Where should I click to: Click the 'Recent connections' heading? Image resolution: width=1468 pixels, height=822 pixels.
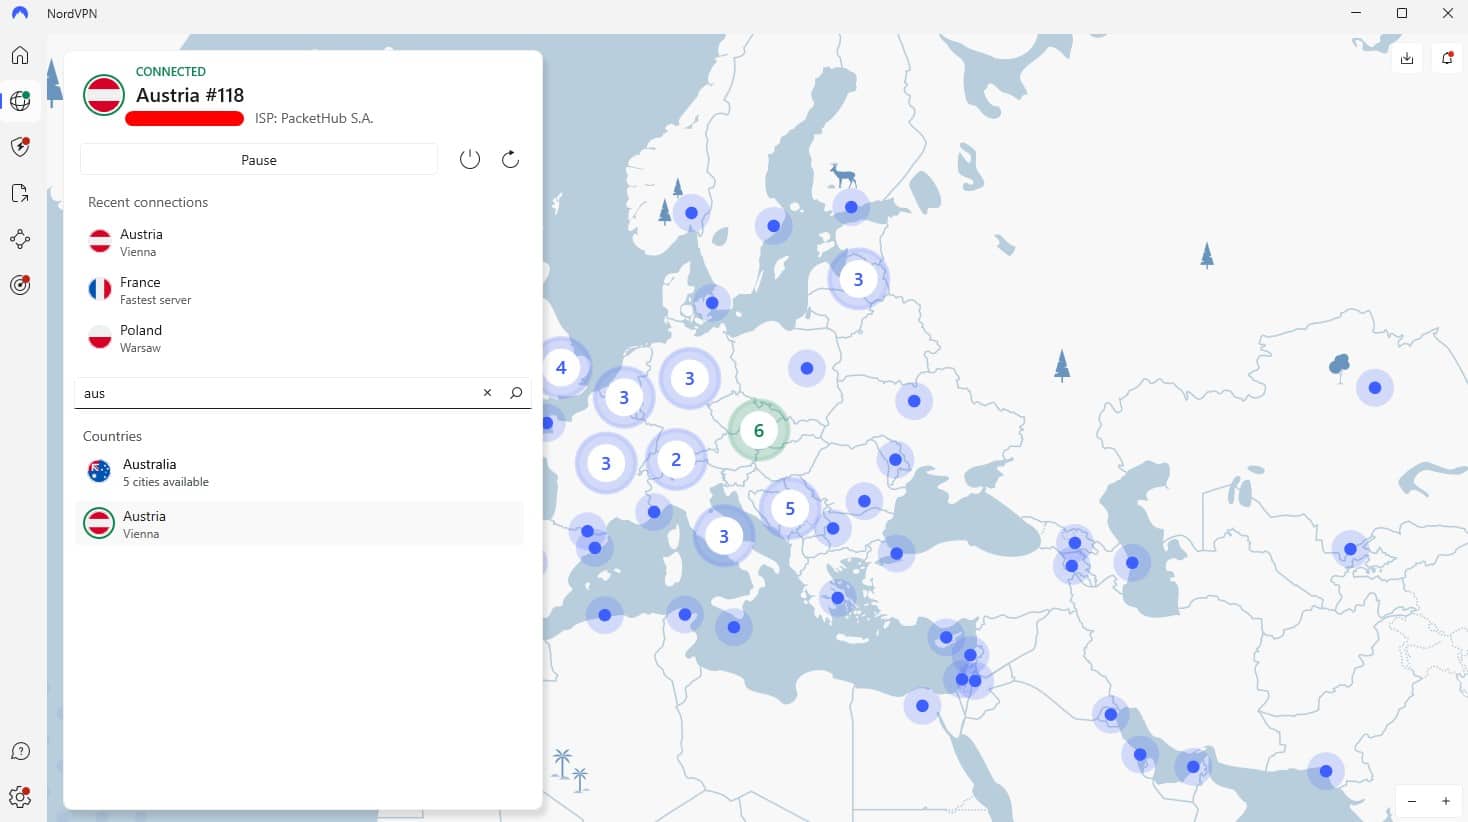(x=148, y=202)
